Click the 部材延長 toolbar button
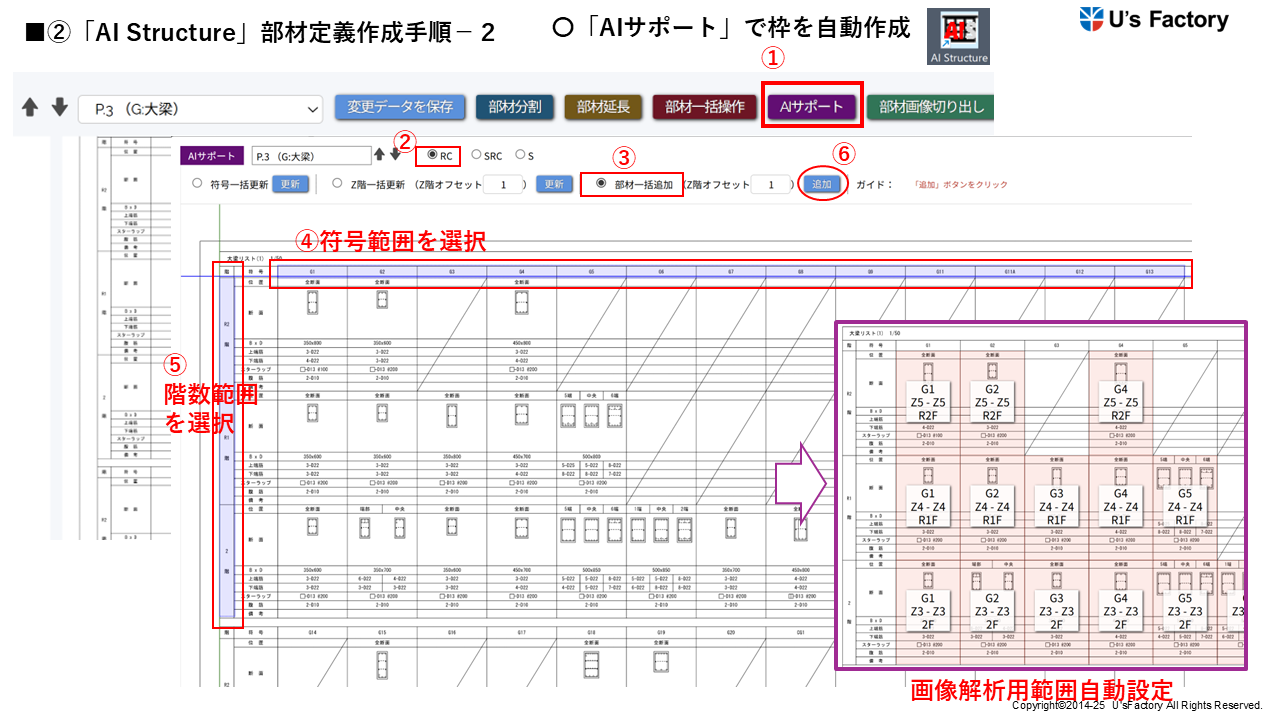This screenshot has height=720, width=1280. (603, 107)
